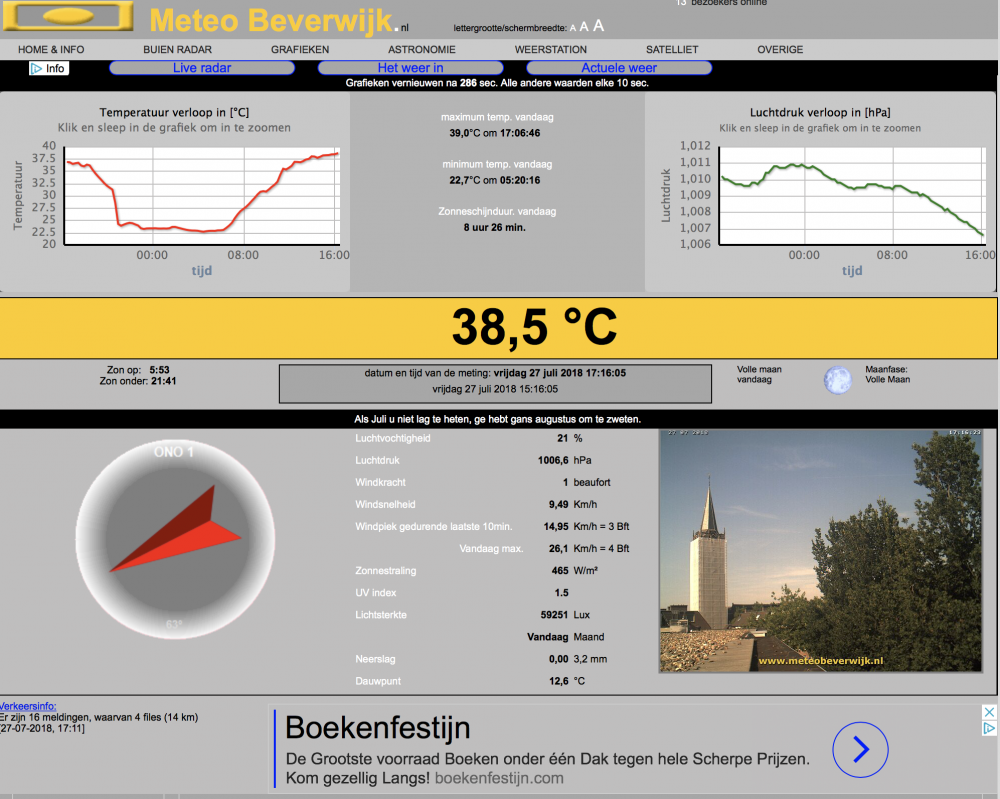Click the yellow Meteo Beverwijk logo
Screen dimensions: 1000x799
tap(68, 16)
